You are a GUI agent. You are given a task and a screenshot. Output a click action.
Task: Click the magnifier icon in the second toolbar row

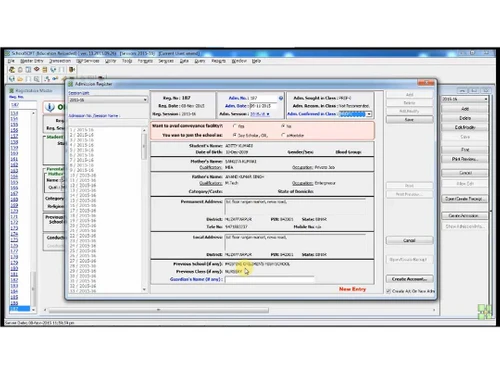36,79
